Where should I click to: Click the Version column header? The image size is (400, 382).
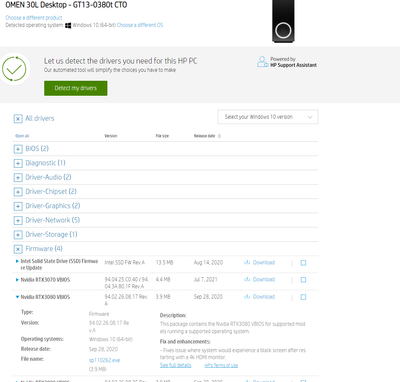point(111,136)
